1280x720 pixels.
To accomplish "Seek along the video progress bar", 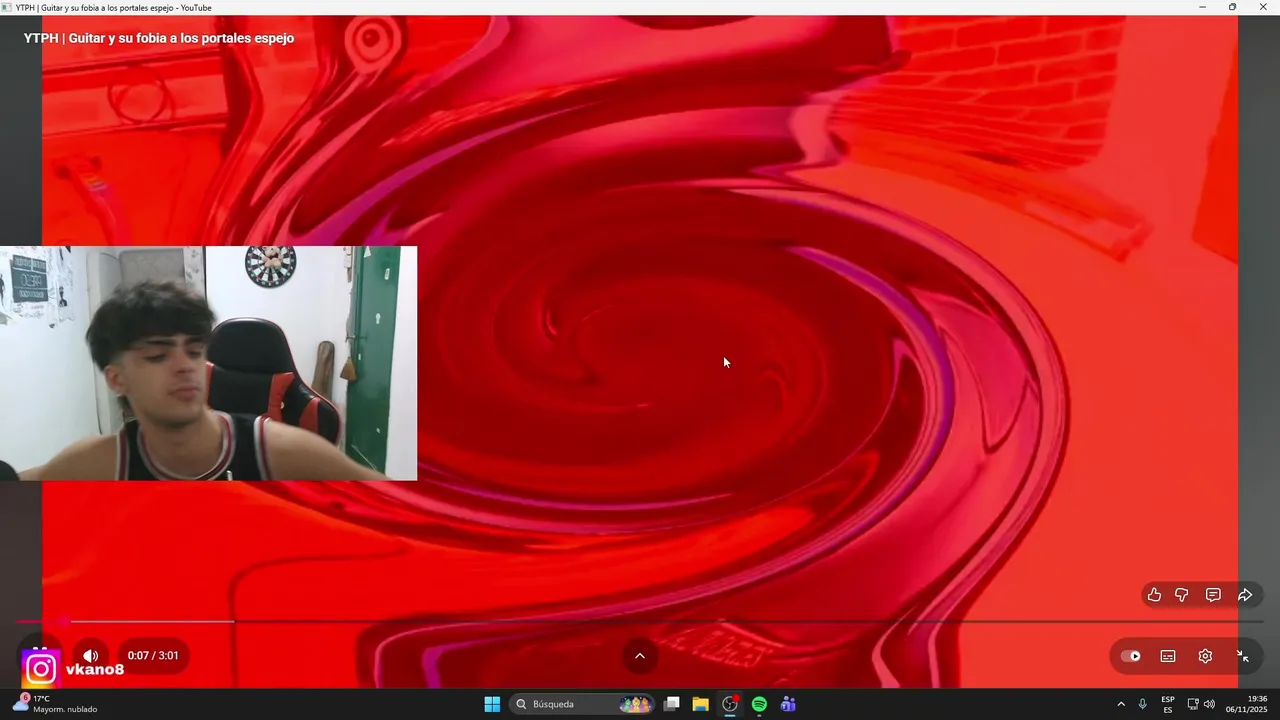I will pos(640,621).
